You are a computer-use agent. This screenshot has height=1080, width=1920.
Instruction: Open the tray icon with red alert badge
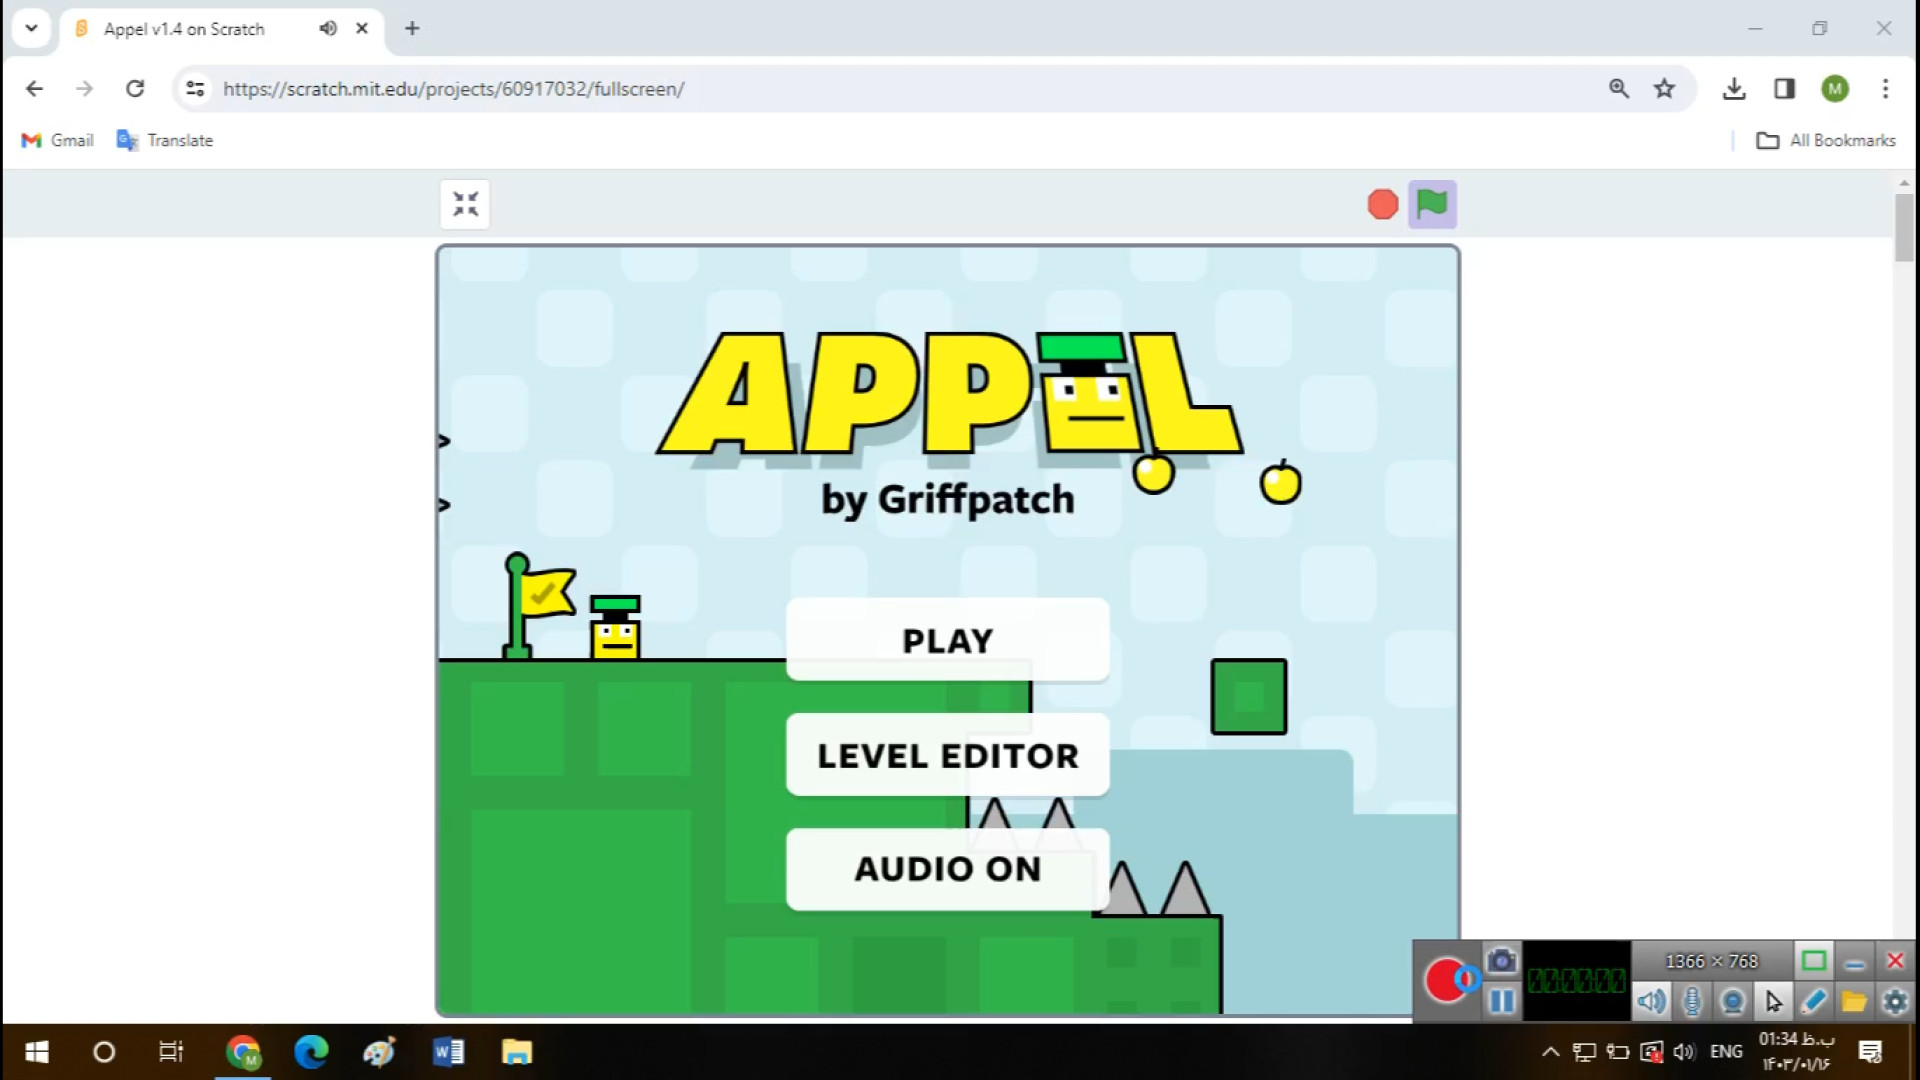tap(1652, 1052)
